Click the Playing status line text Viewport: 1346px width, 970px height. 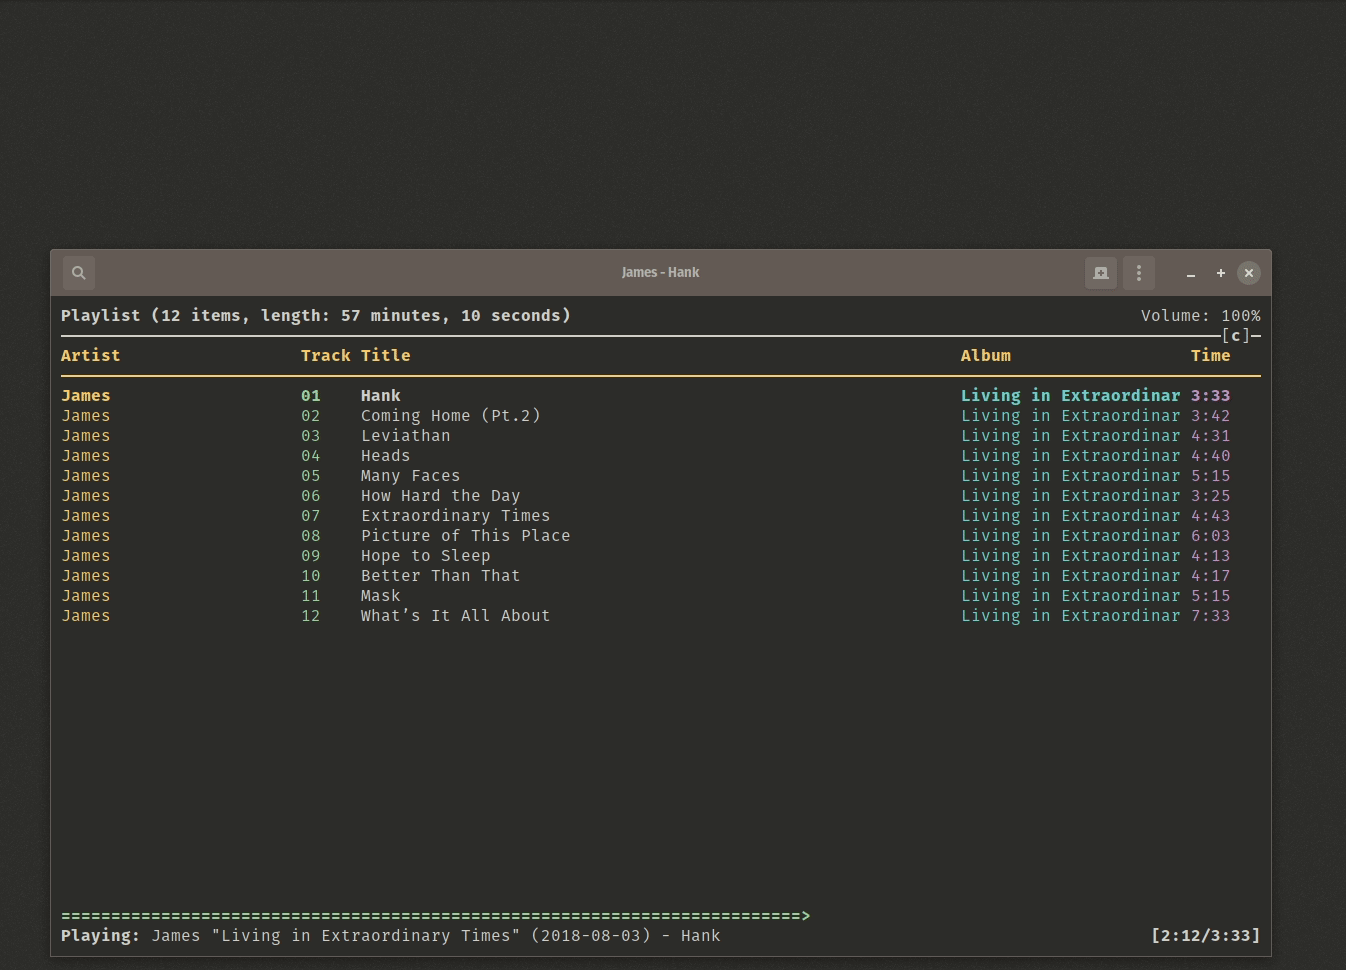(391, 936)
